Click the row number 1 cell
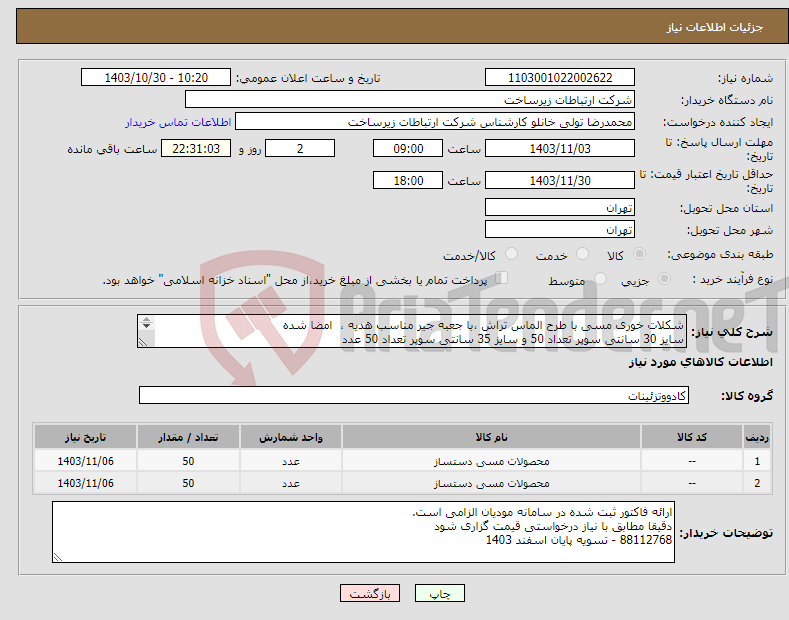789x620 pixels. pos(757,461)
